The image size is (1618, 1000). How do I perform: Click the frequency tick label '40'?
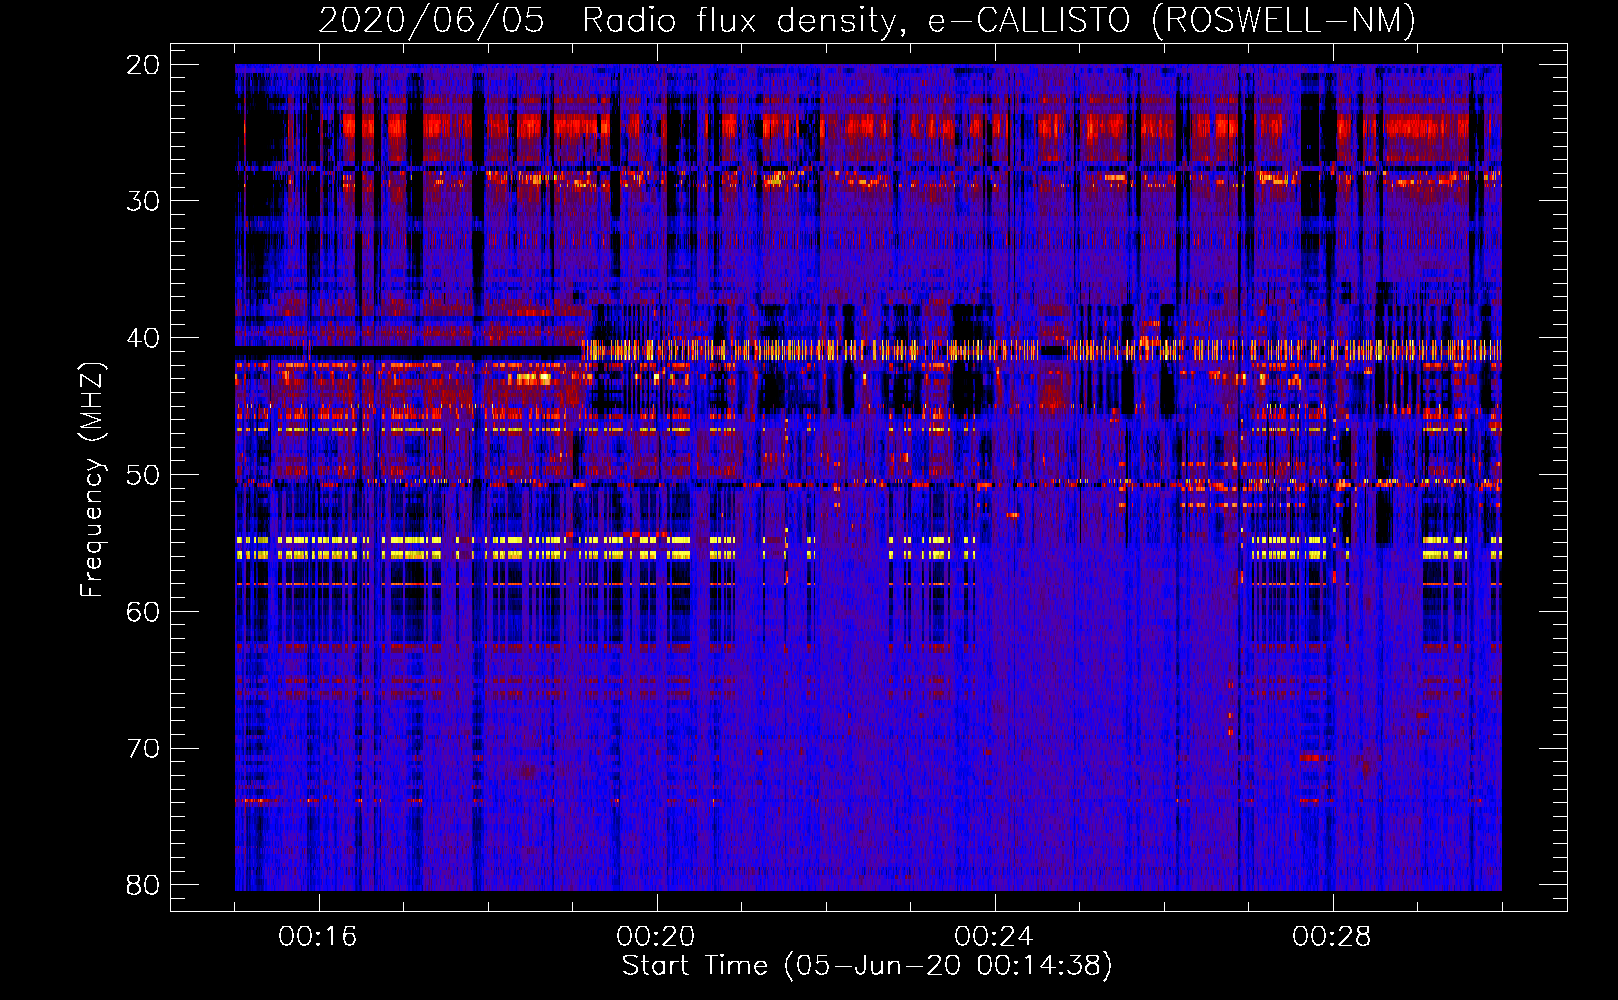tap(144, 338)
